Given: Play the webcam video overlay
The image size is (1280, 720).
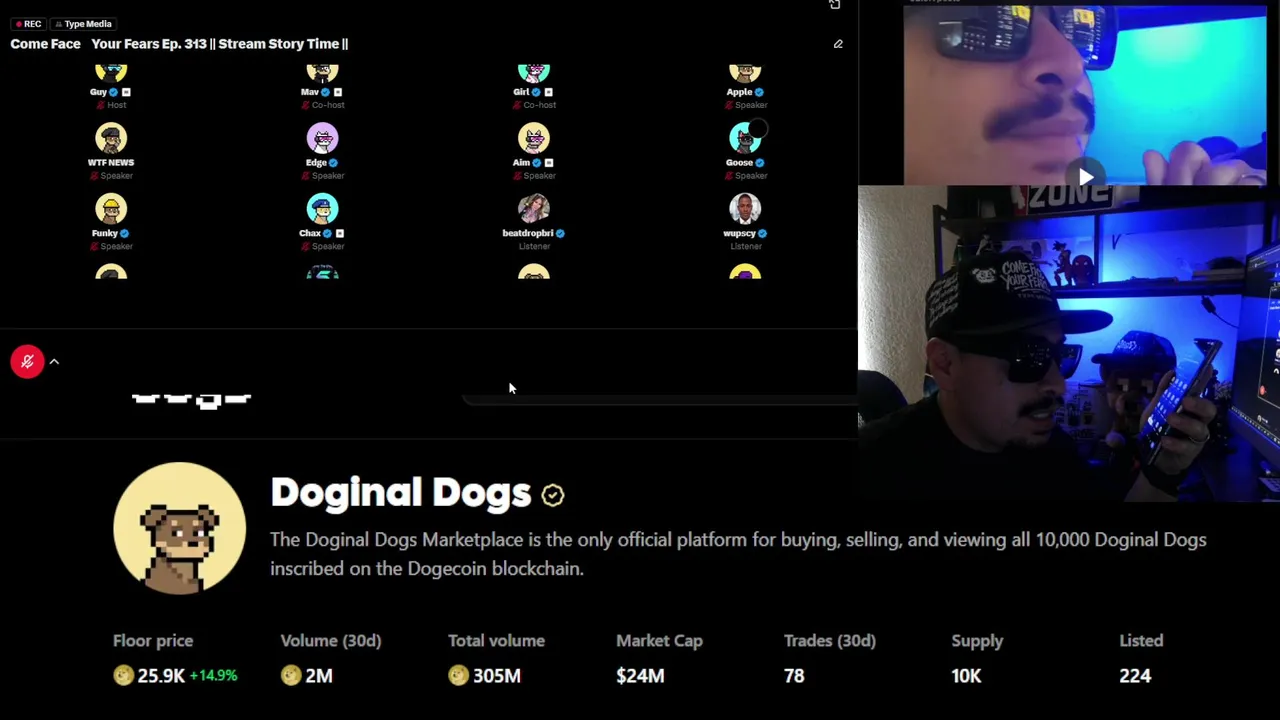Looking at the screenshot, I should click(1086, 177).
